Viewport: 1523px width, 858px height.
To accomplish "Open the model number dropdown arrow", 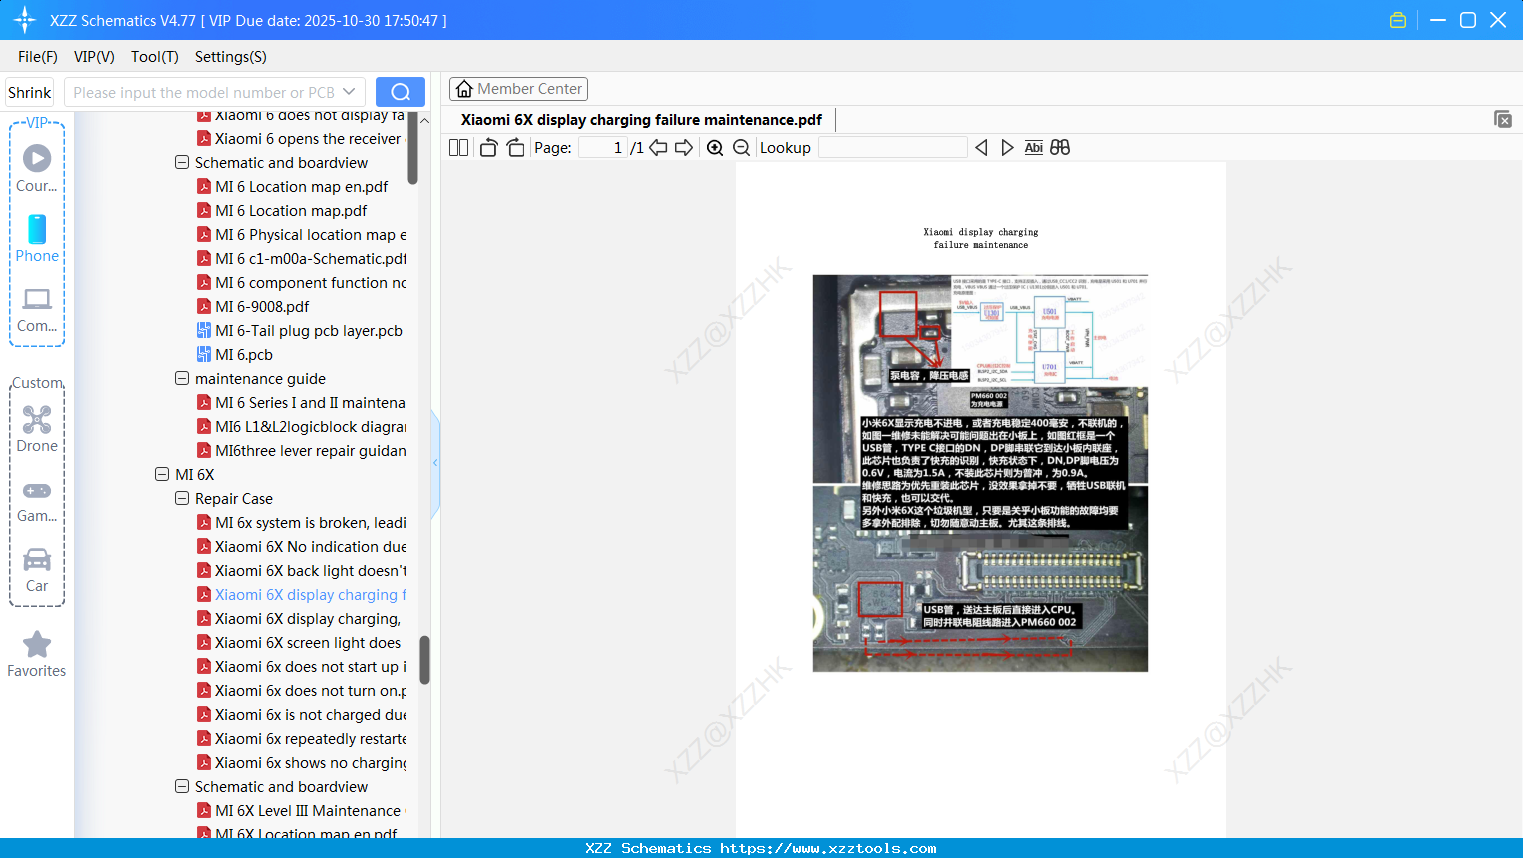I will tap(350, 92).
